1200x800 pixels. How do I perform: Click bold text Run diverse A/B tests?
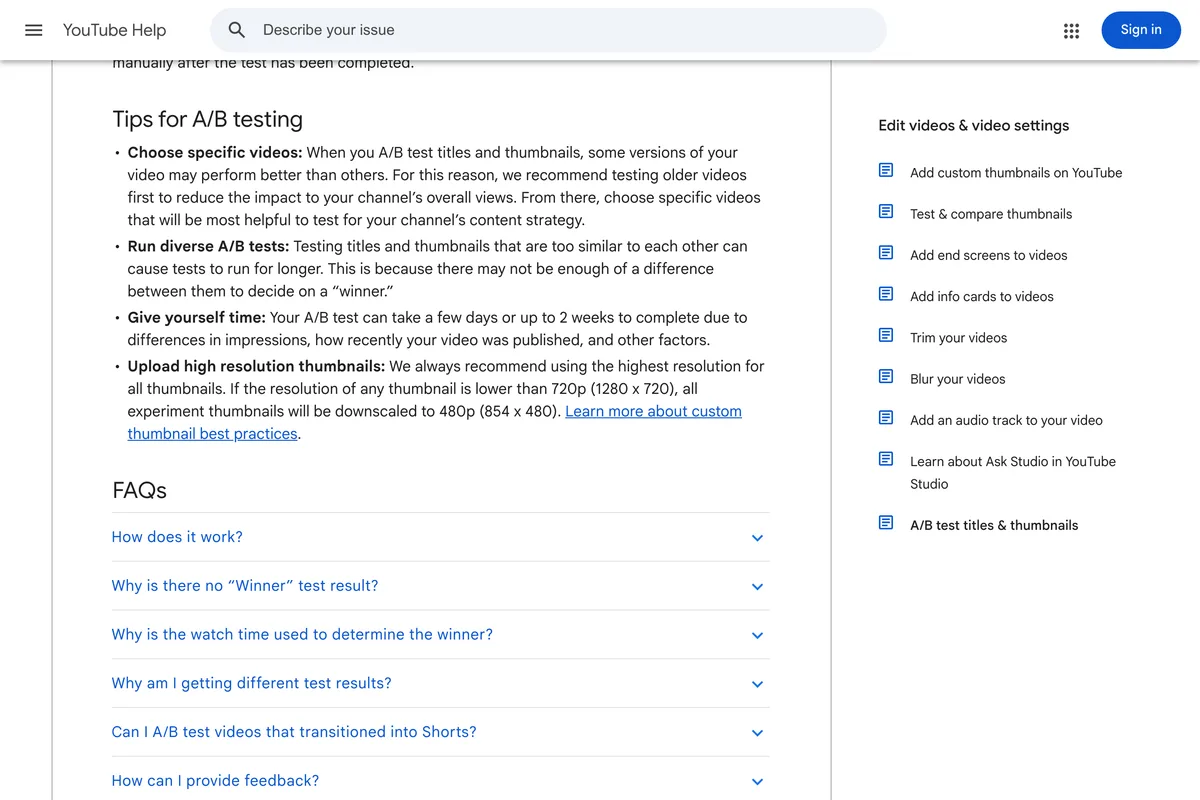pos(209,246)
